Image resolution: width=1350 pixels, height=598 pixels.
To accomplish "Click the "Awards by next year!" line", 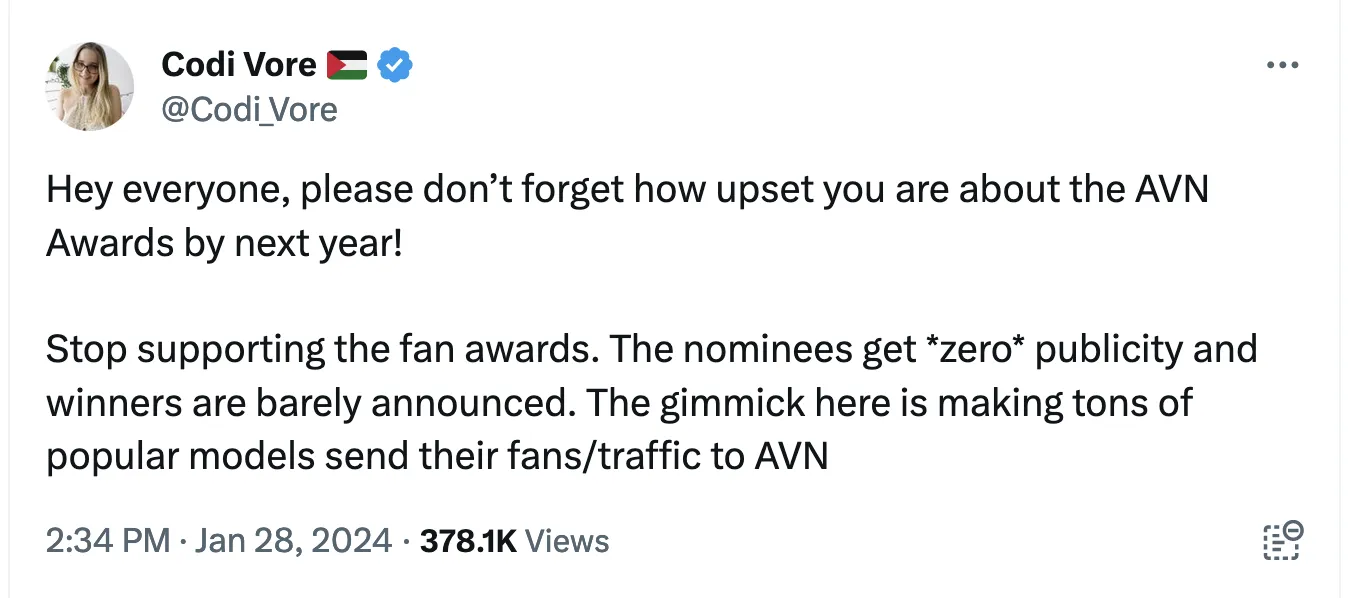I will click(224, 243).
